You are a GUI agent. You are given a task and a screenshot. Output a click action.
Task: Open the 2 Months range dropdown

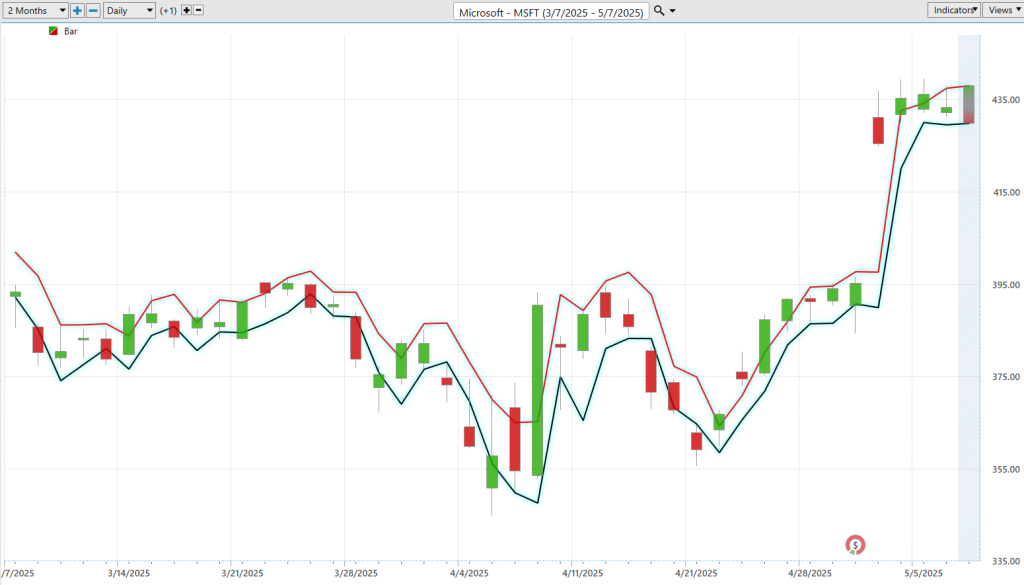tap(35, 10)
